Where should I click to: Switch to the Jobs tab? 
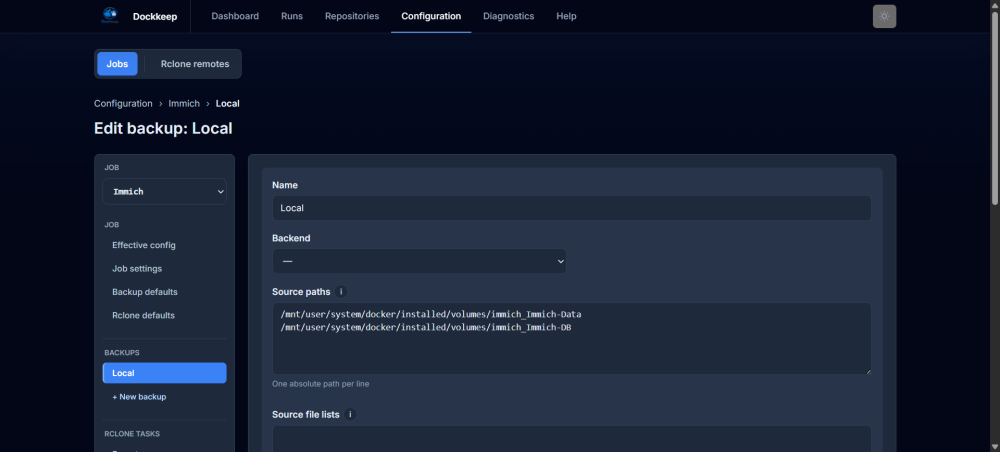pyautogui.click(x=117, y=64)
